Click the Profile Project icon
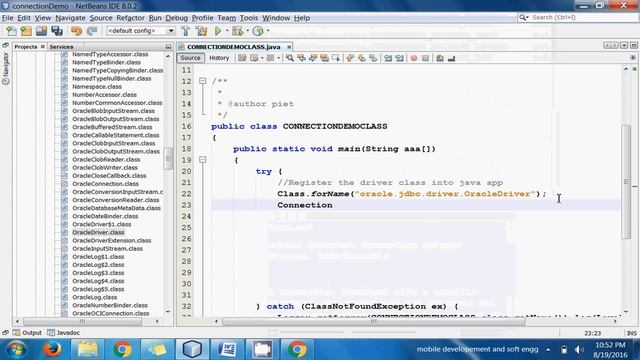 pos(258,31)
